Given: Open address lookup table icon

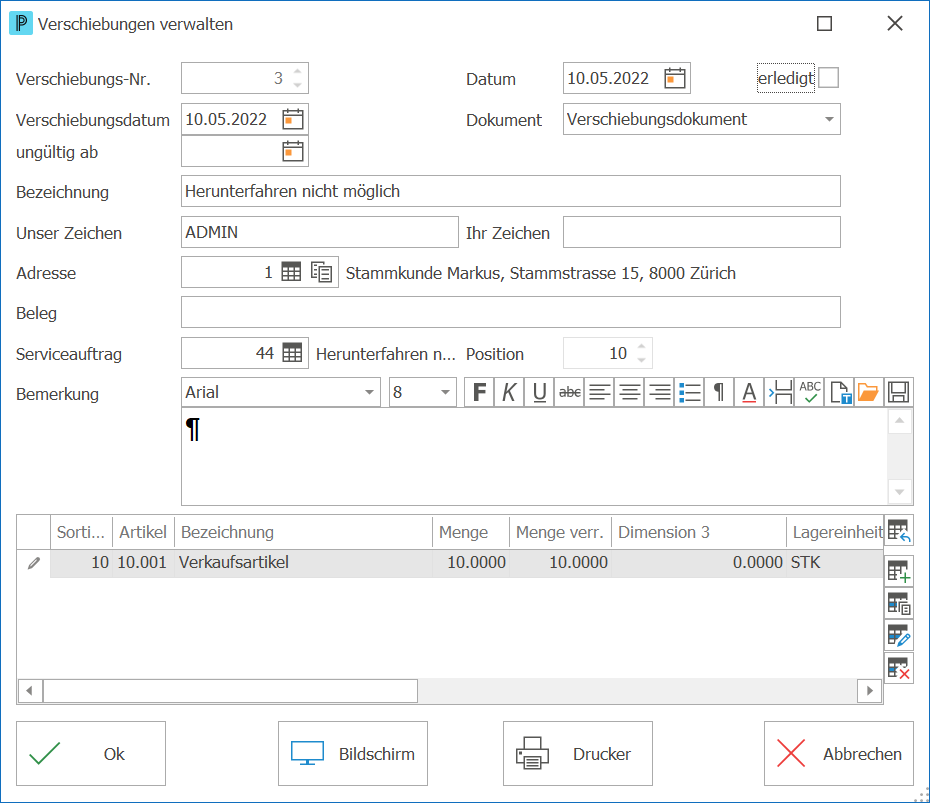Looking at the screenshot, I should (291, 272).
